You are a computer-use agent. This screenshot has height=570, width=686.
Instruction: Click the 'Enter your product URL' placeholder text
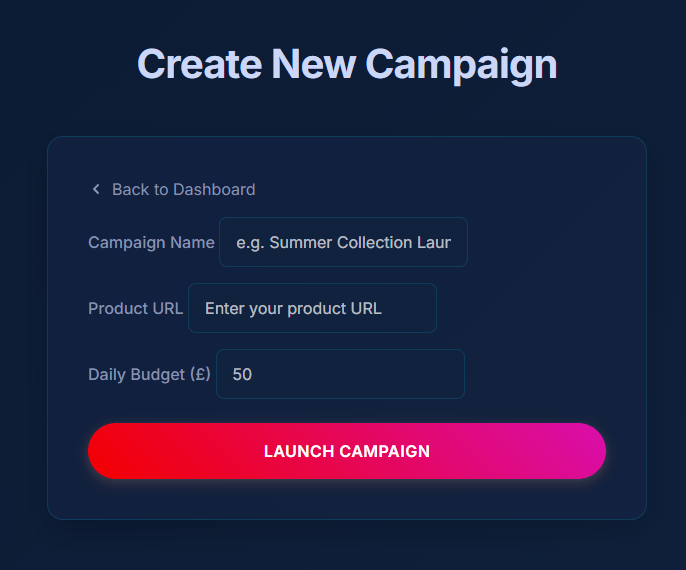(294, 308)
